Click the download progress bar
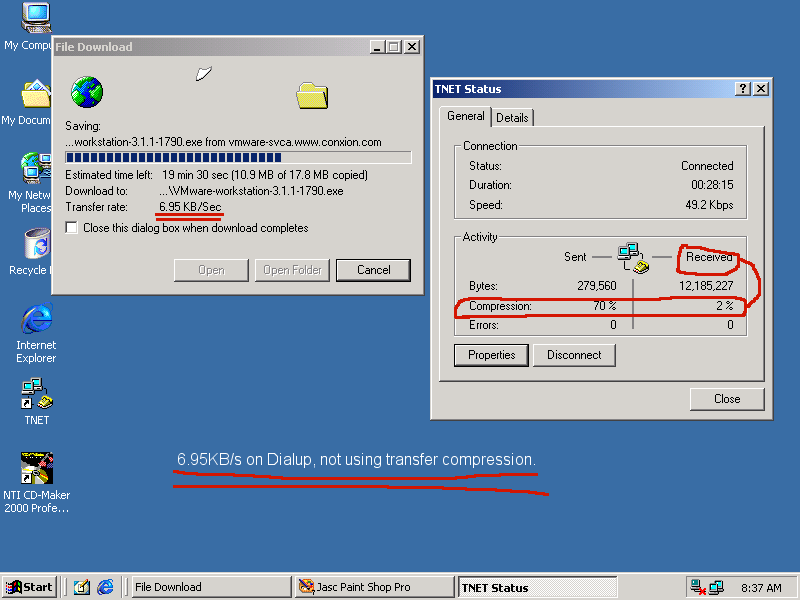800x600 pixels. pyautogui.click(x=238, y=157)
